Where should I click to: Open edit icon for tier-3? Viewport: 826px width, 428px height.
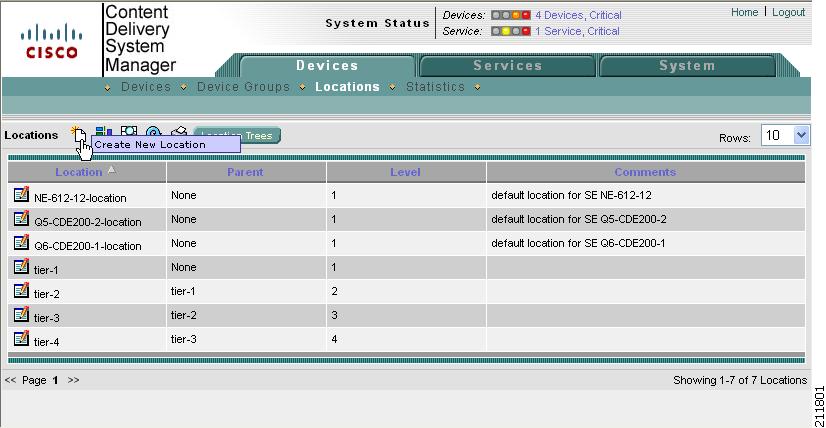pyautogui.click(x=22, y=314)
